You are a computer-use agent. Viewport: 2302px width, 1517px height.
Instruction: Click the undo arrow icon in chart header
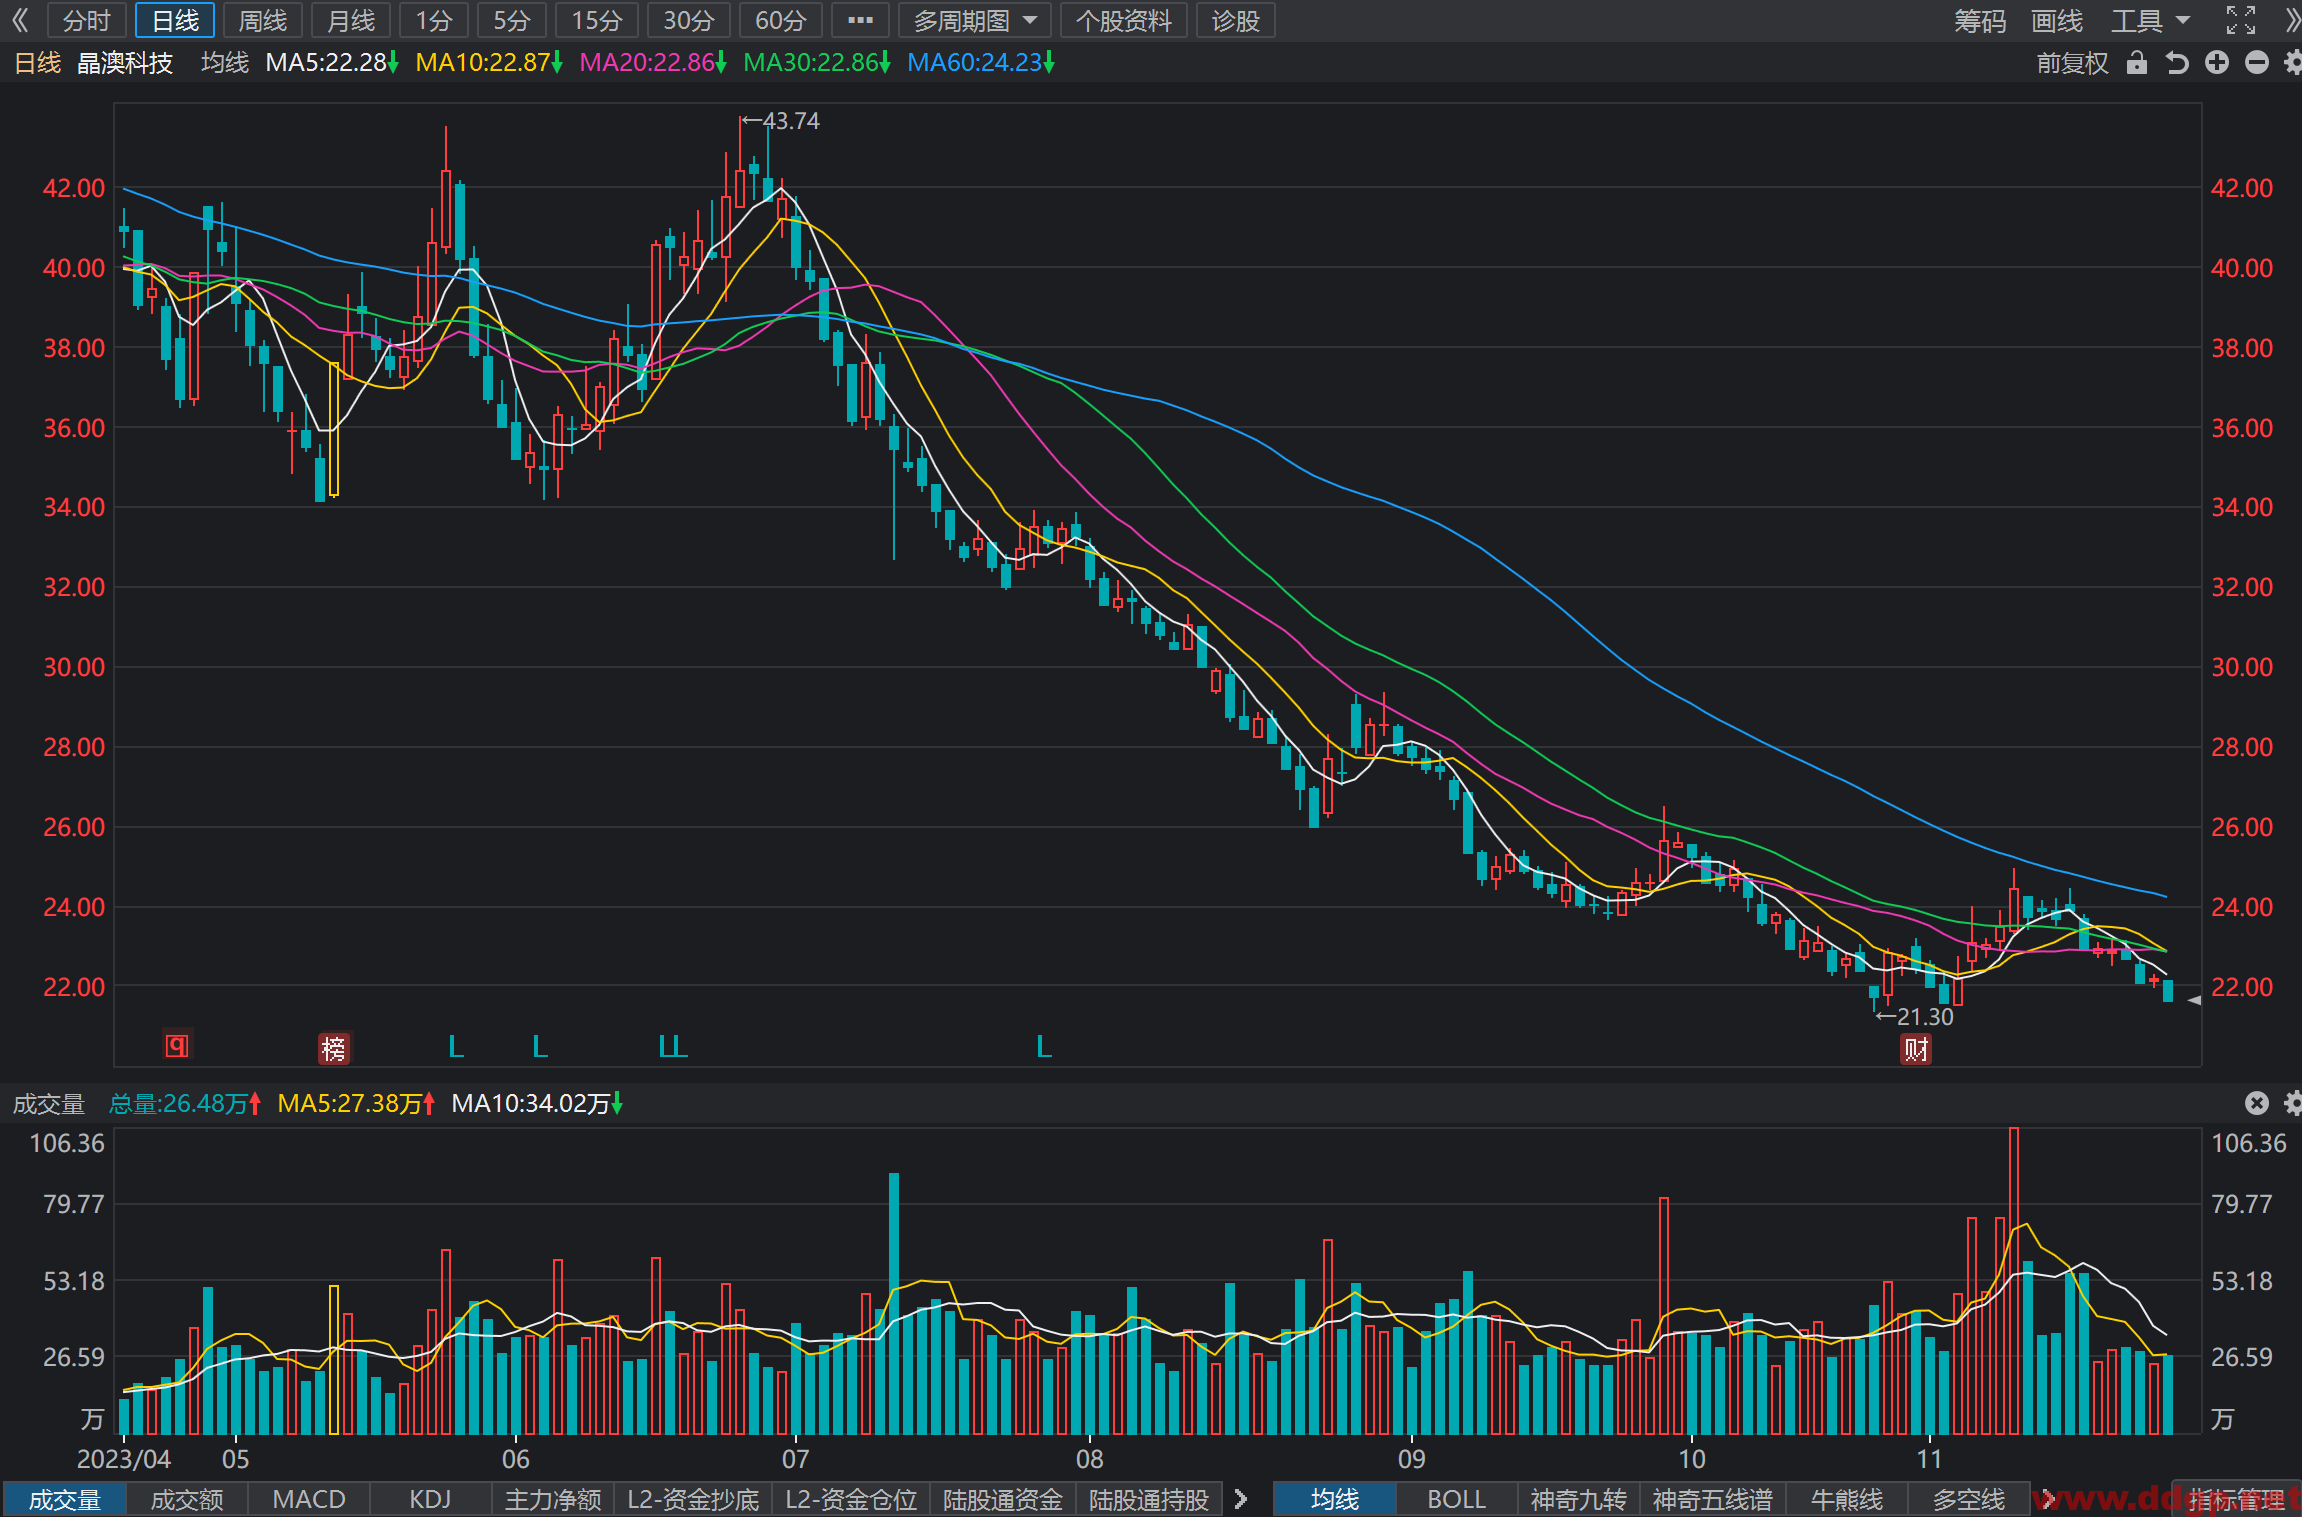(2177, 63)
